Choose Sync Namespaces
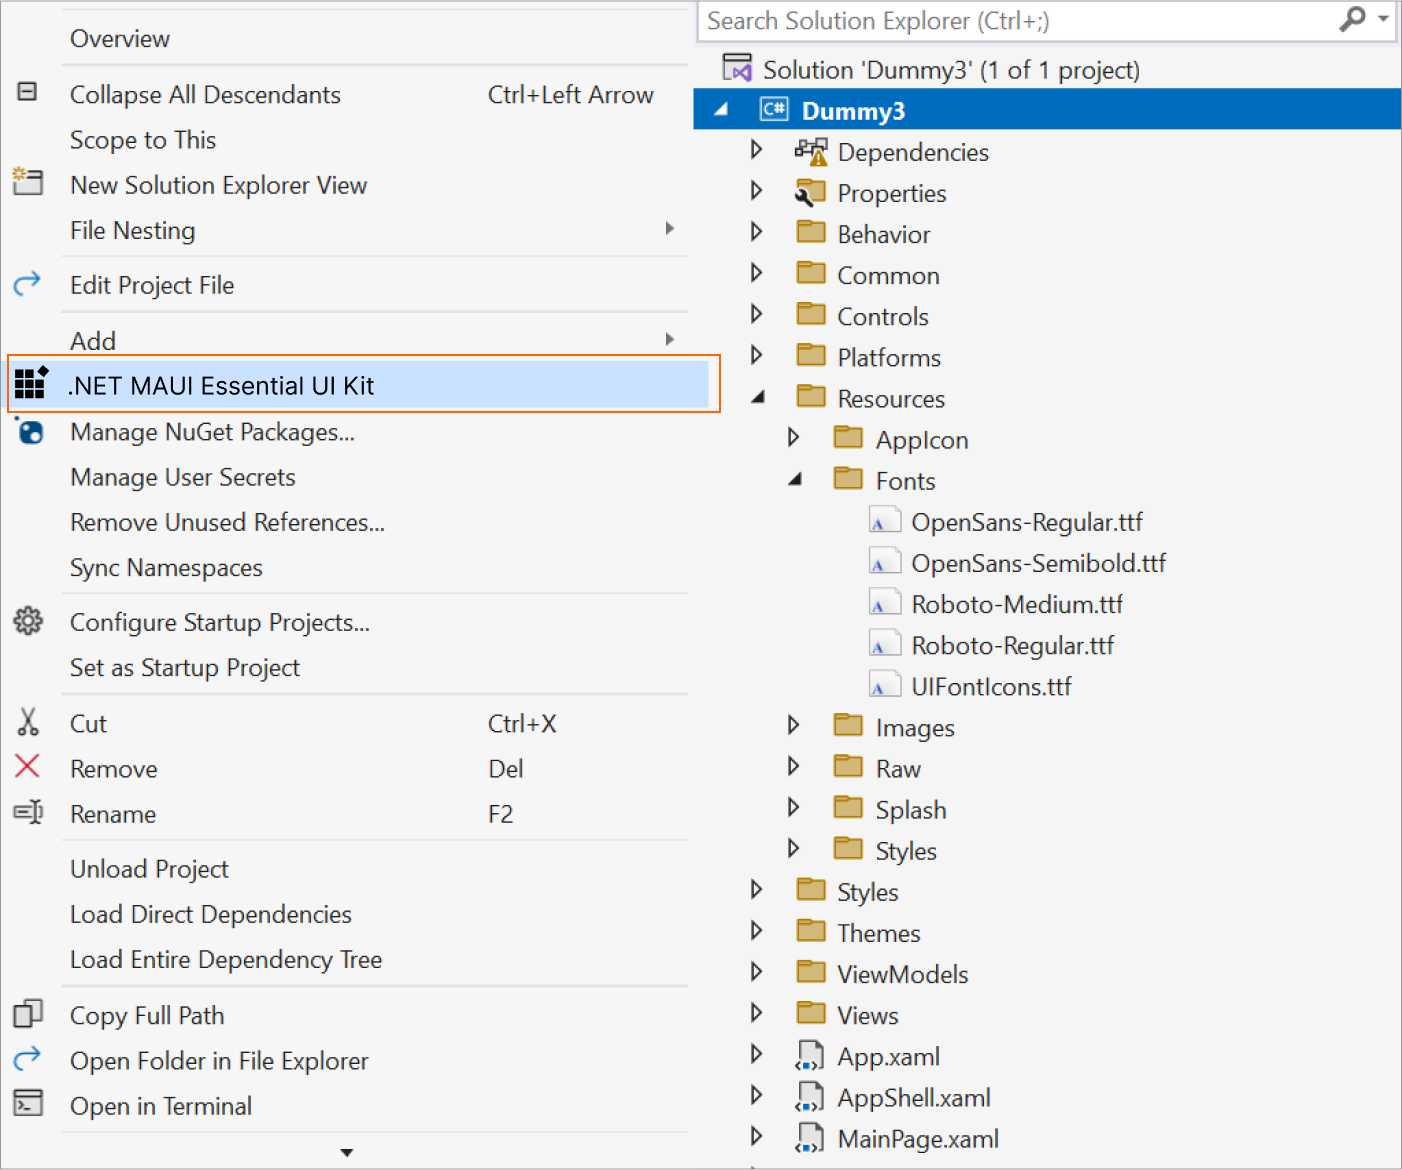 (166, 568)
